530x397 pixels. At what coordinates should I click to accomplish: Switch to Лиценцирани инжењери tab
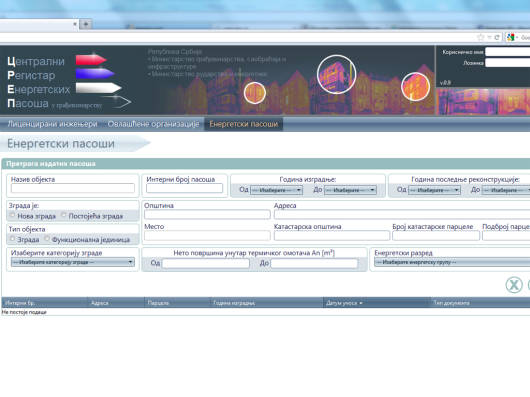click(52, 124)
